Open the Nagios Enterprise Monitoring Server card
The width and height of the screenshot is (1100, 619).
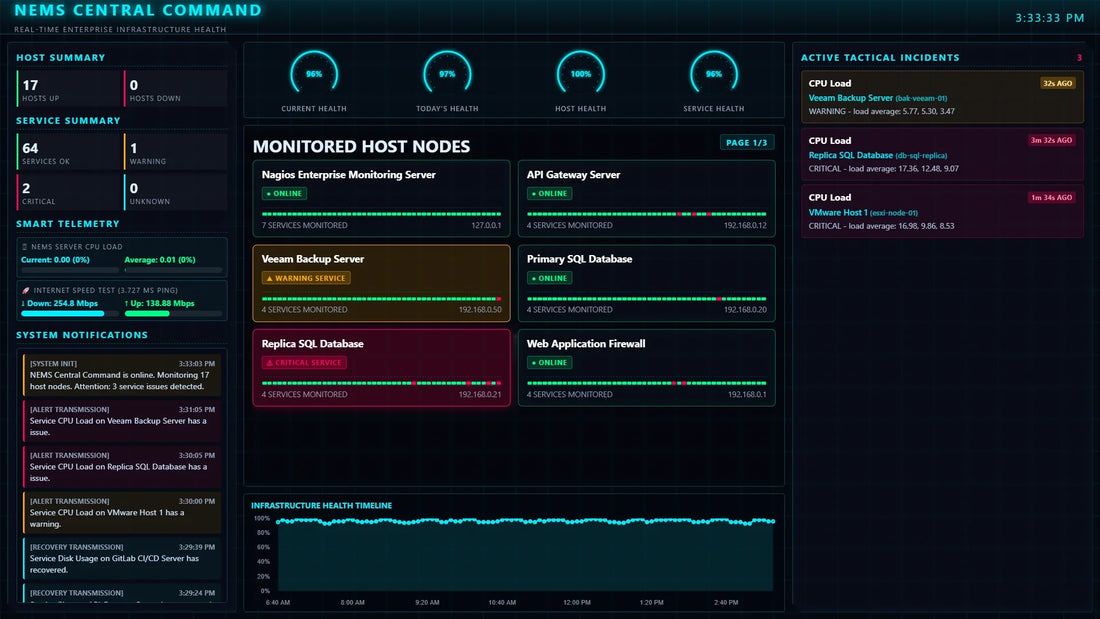click(x=381, y=199)
